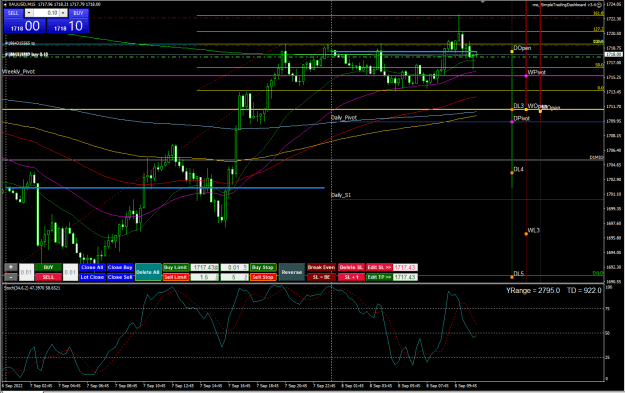Screen dimensions: 625x393
Task: Click the Close Sell button
Action: pyautogui.click(x=120, y=277)
